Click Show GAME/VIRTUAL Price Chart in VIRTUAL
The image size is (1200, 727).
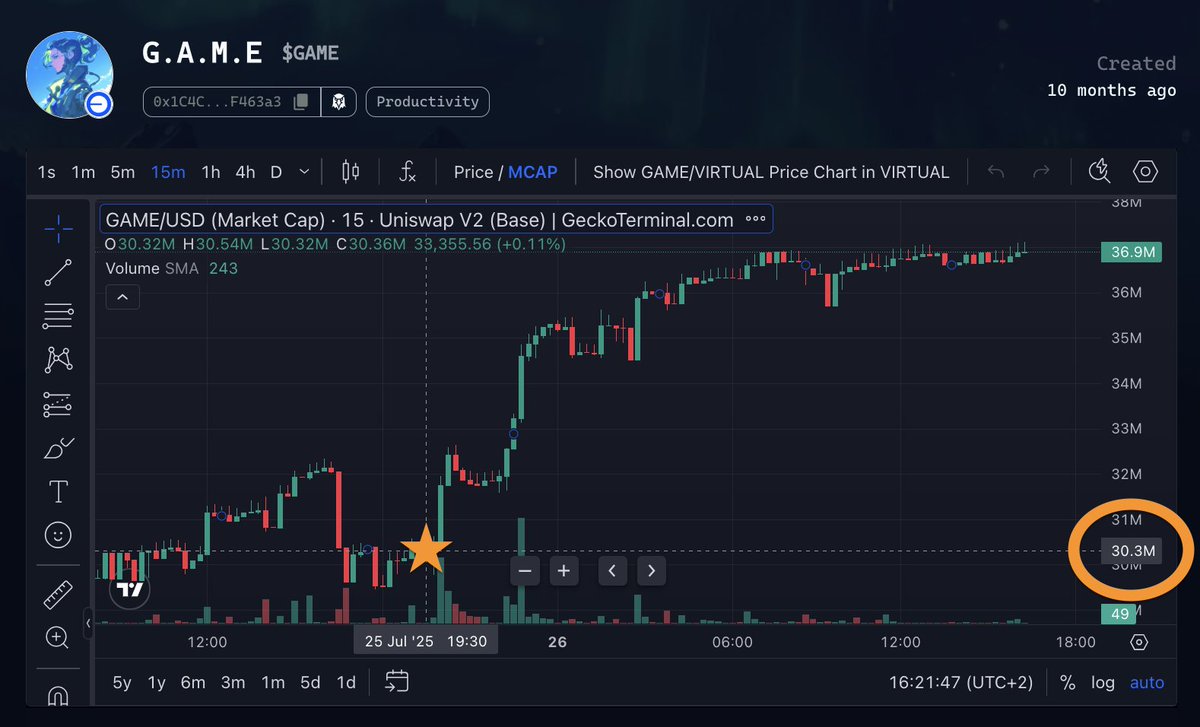[771, 172]
